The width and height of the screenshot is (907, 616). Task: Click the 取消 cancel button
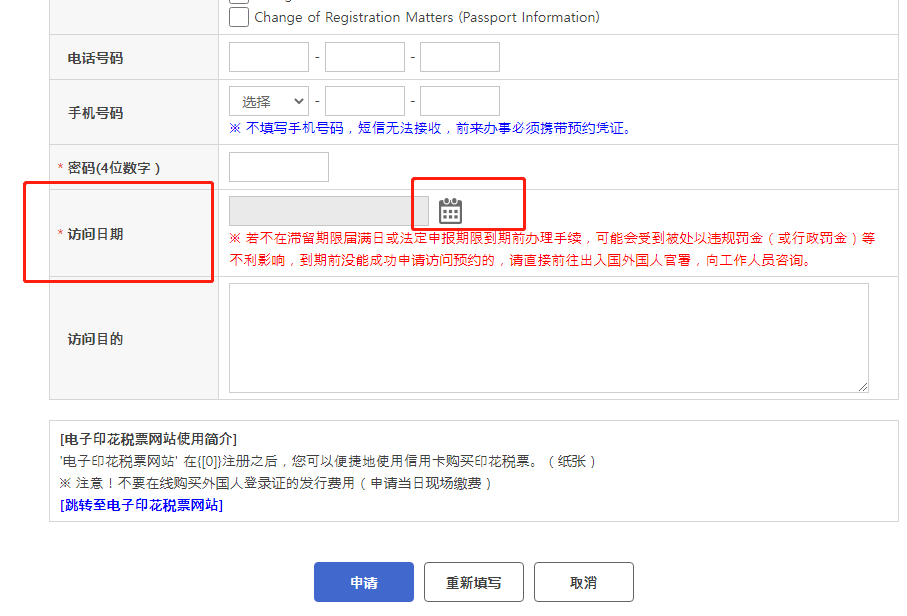(583, 582)
